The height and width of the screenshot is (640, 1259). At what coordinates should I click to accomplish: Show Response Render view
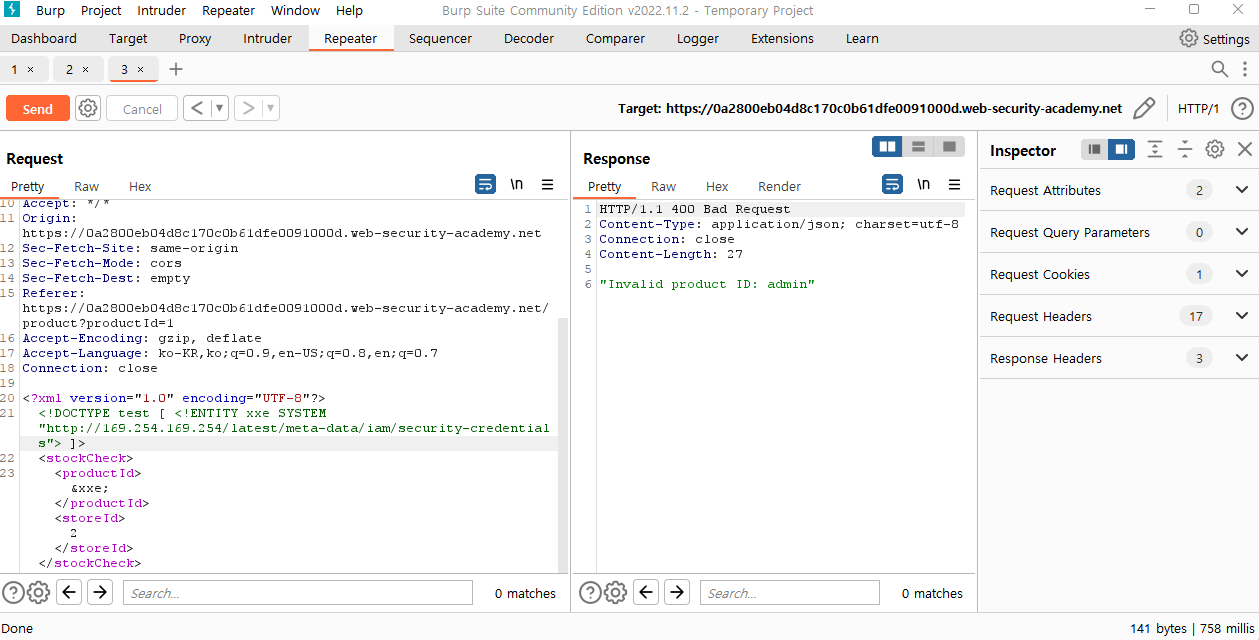[780, 186]
